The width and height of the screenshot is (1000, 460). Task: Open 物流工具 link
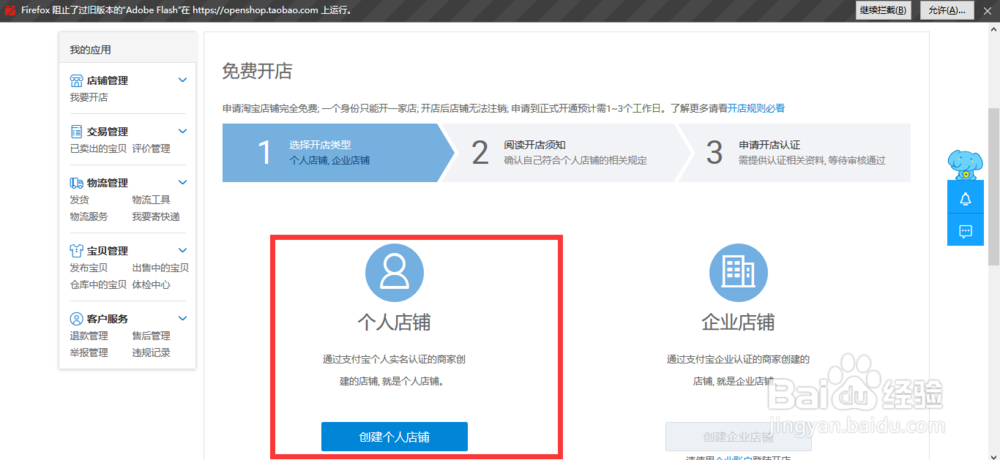[151, 200]
